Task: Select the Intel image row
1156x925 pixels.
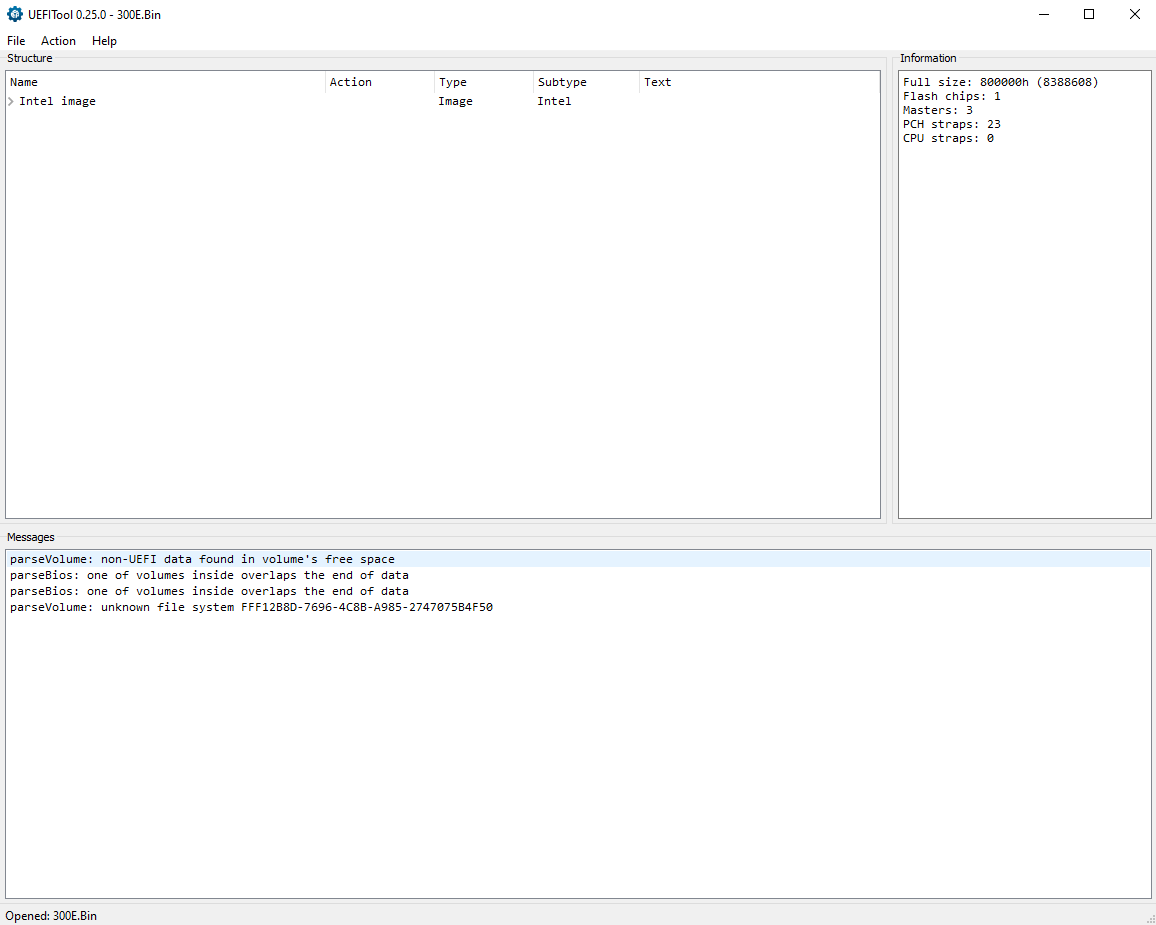Action: 442,101
